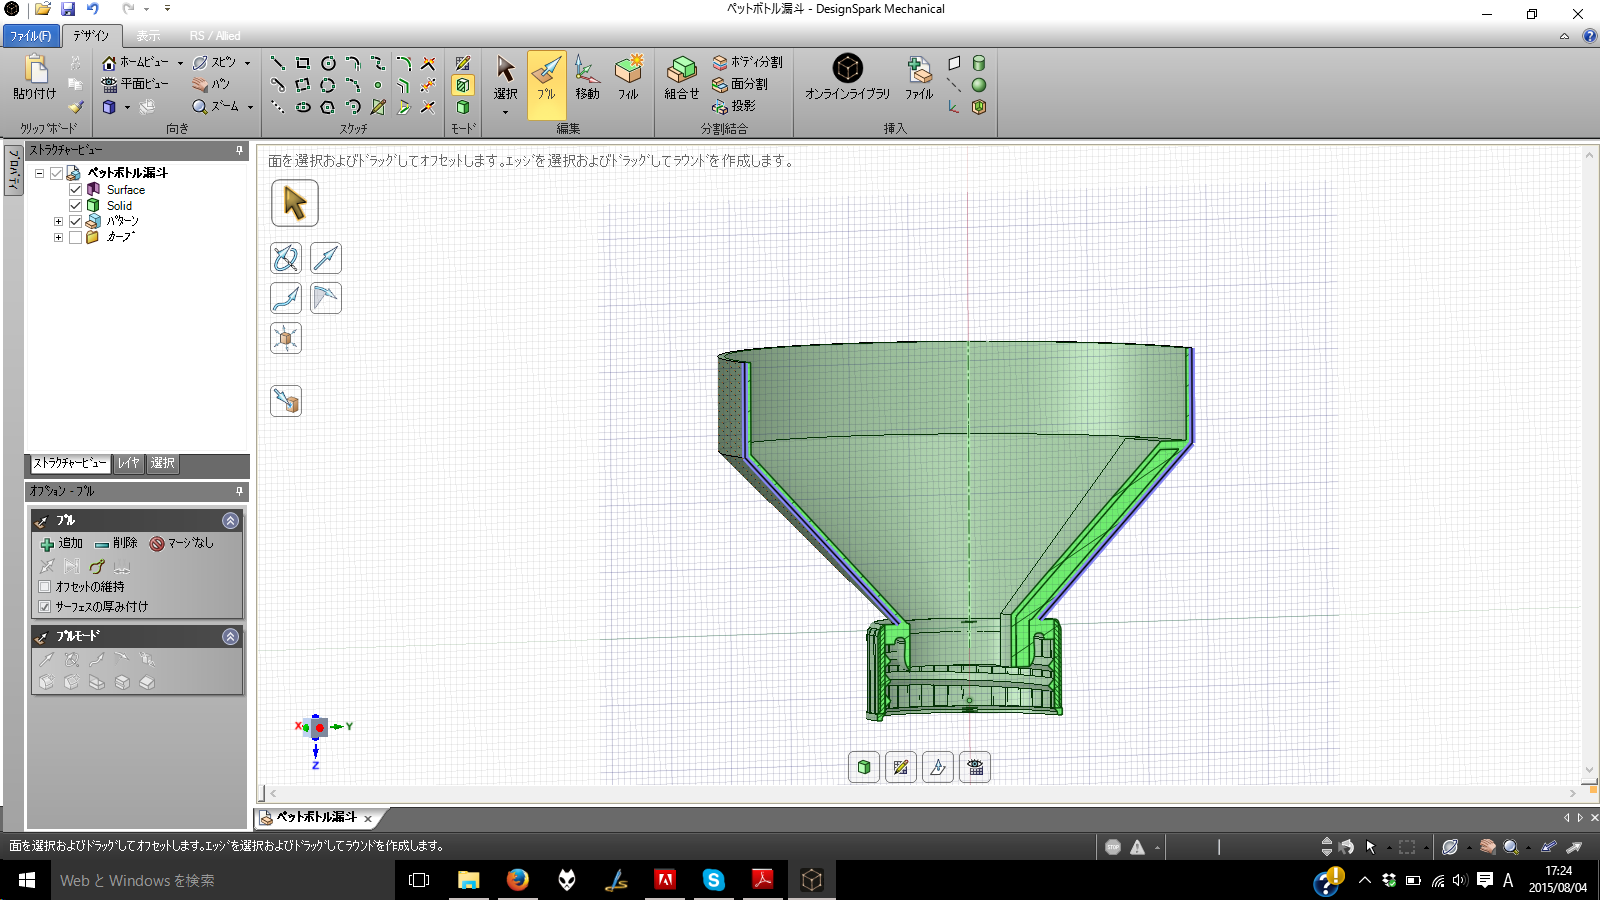Toggle the ペットボトル漏斗 root checkbox
Image resolution: width=1600 pixels, height=900 pixels.
(57, 173)
